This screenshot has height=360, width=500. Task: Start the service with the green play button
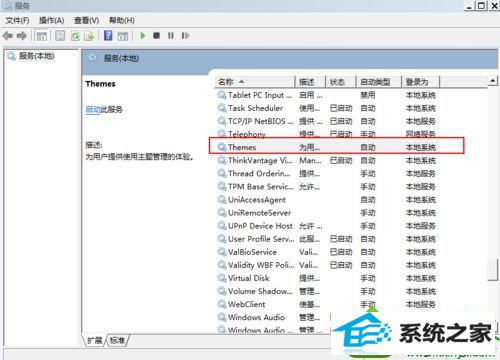[143, 35]
